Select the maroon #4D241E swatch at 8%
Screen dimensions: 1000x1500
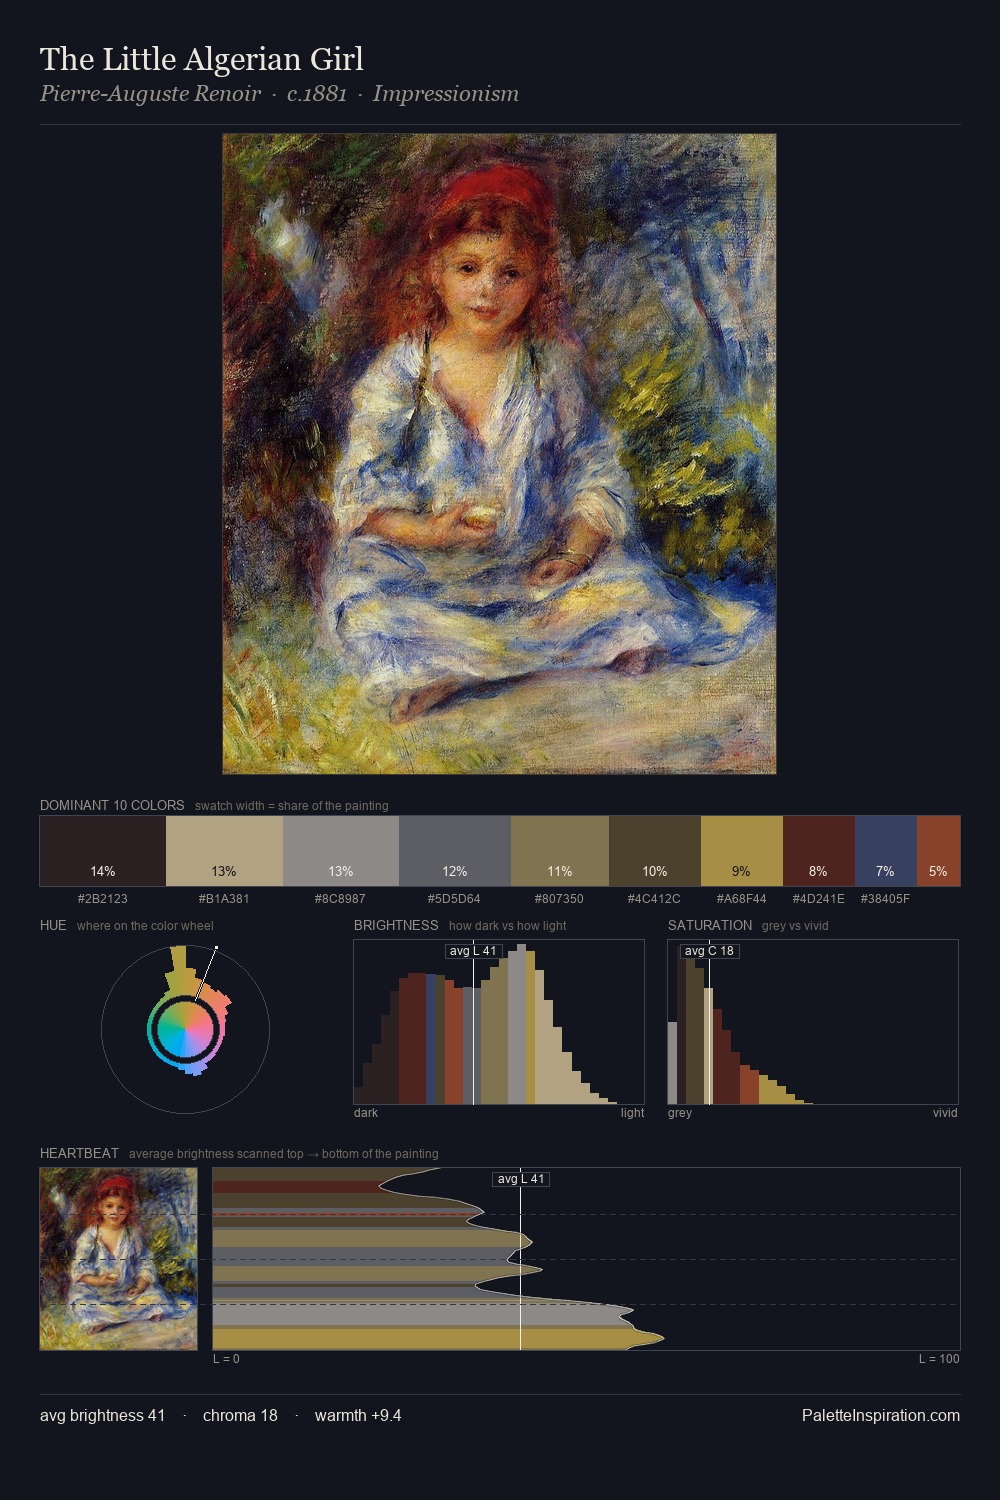pyautogui.click(x=819, y=851)
